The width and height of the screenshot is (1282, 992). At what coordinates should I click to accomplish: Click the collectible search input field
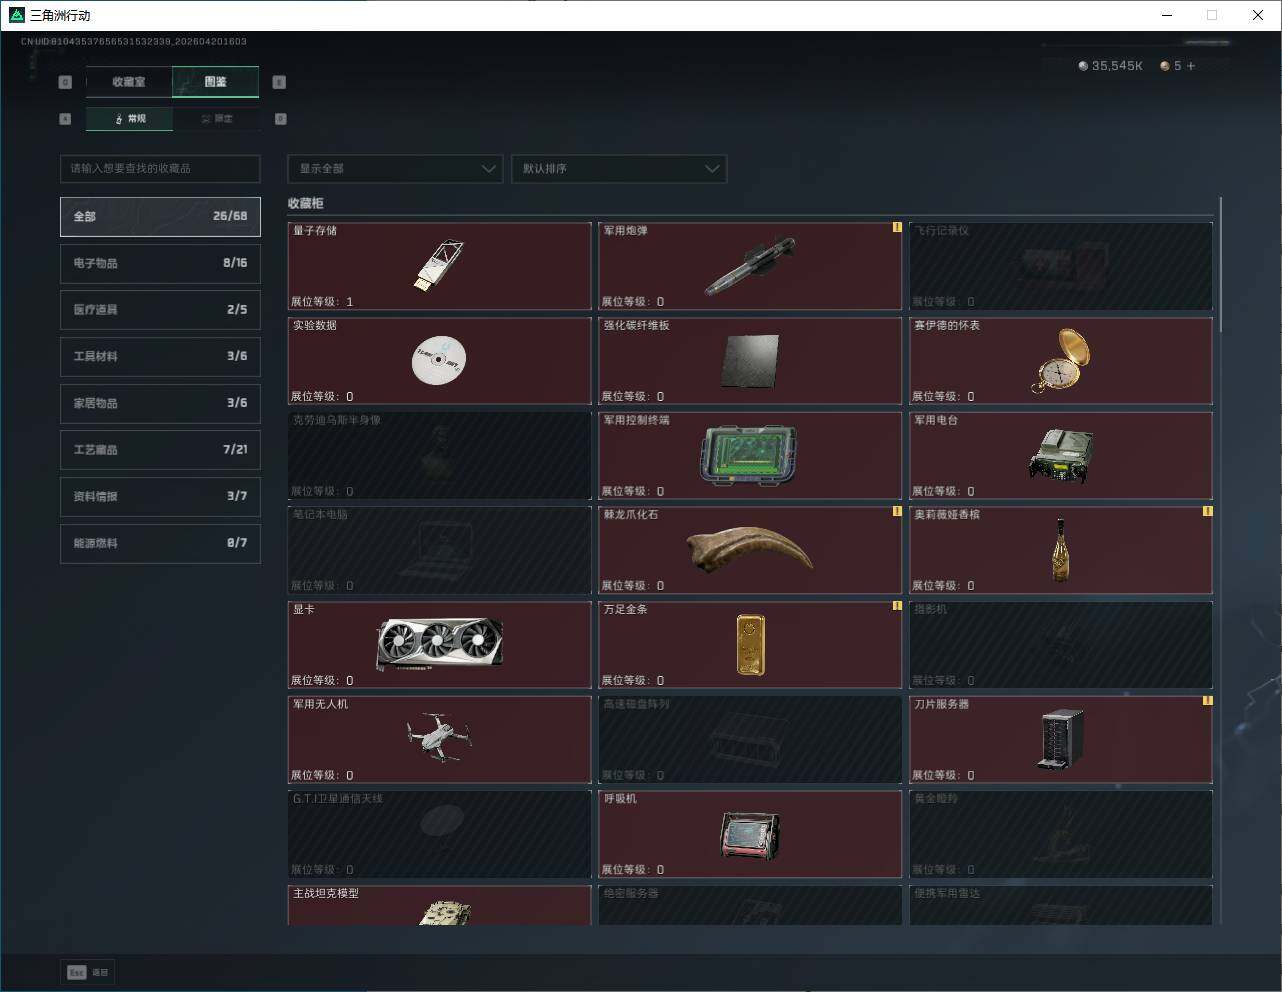[160, 169]
